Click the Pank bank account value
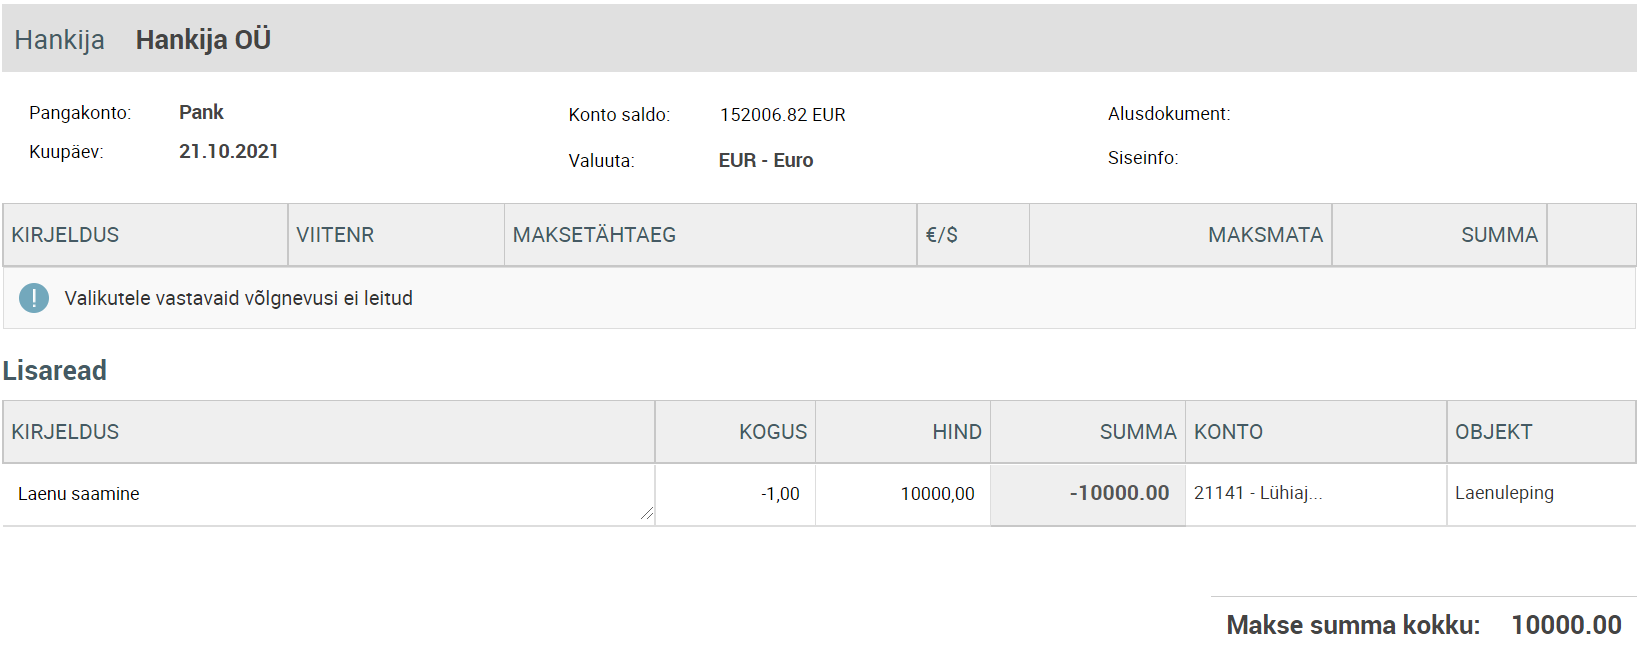 [201, 112]
